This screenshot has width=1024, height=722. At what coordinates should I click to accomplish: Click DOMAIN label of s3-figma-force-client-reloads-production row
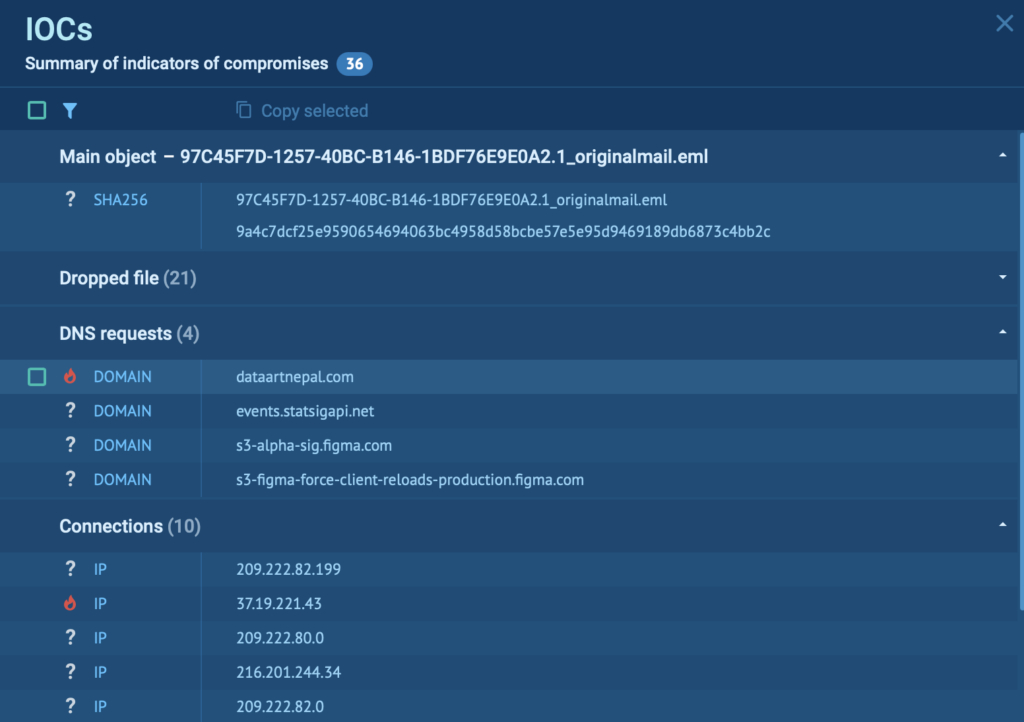[x=122, y=480]
